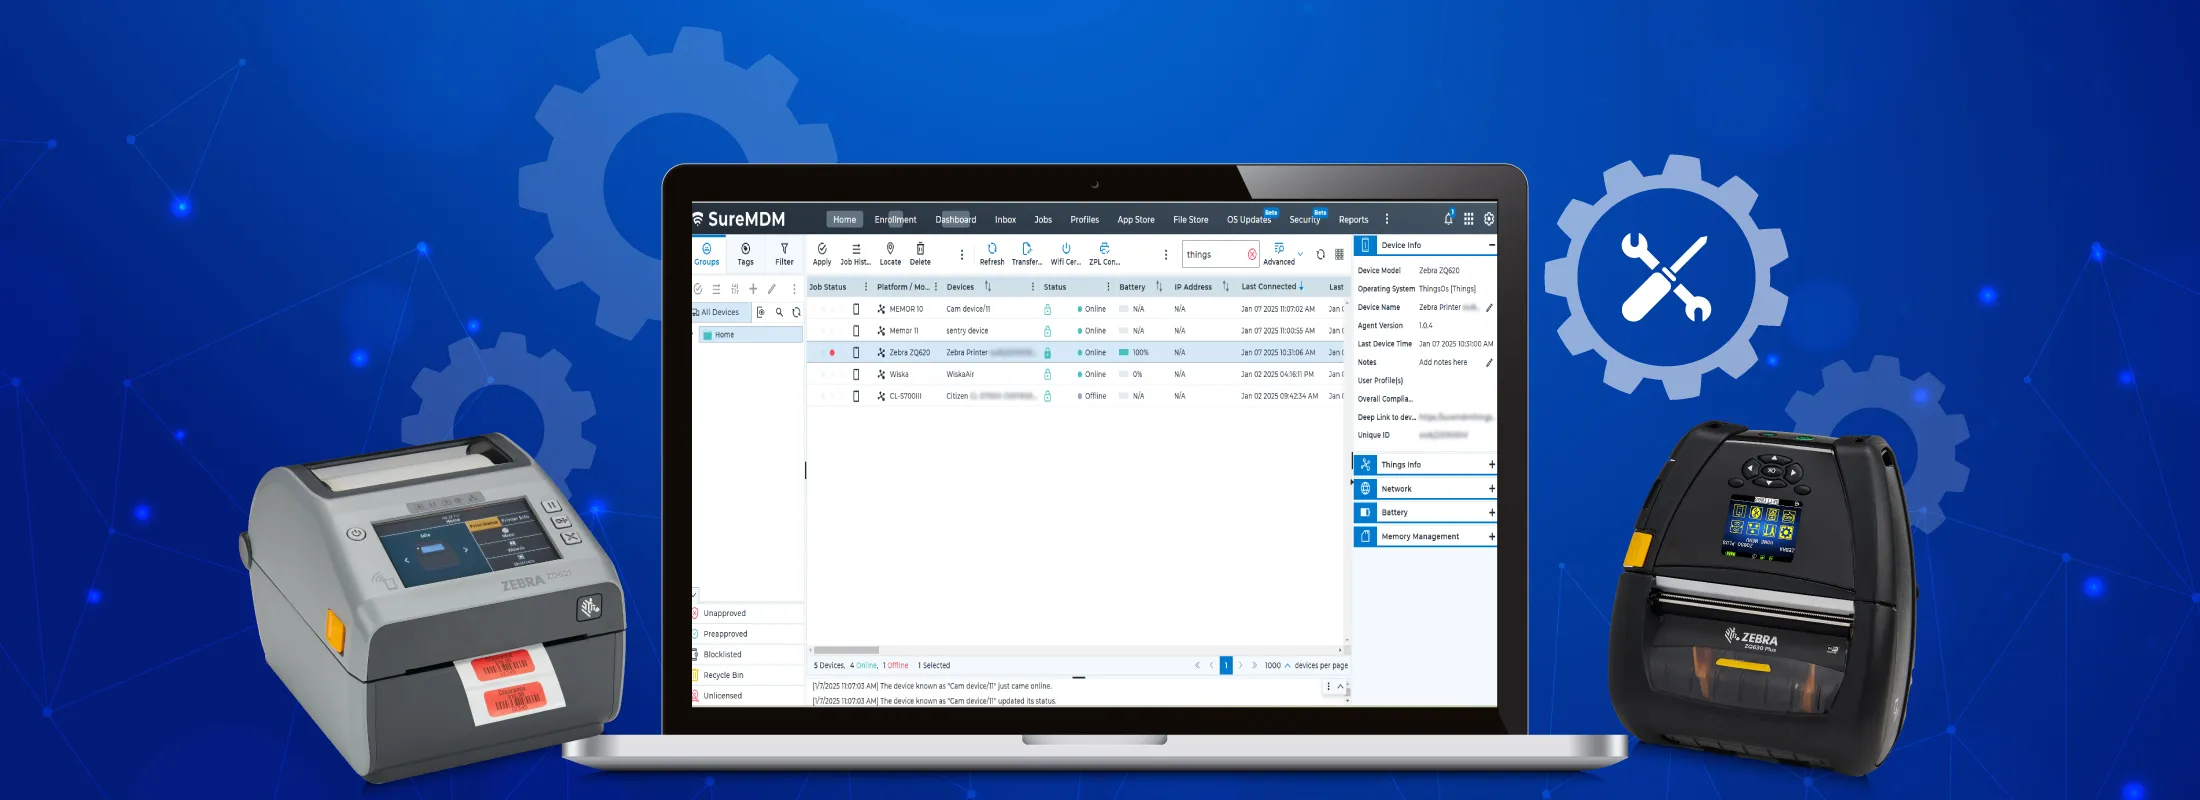Open the Profiles menu tab
The width and height of the screenshot is (2200, 800).
[1084, 220]
